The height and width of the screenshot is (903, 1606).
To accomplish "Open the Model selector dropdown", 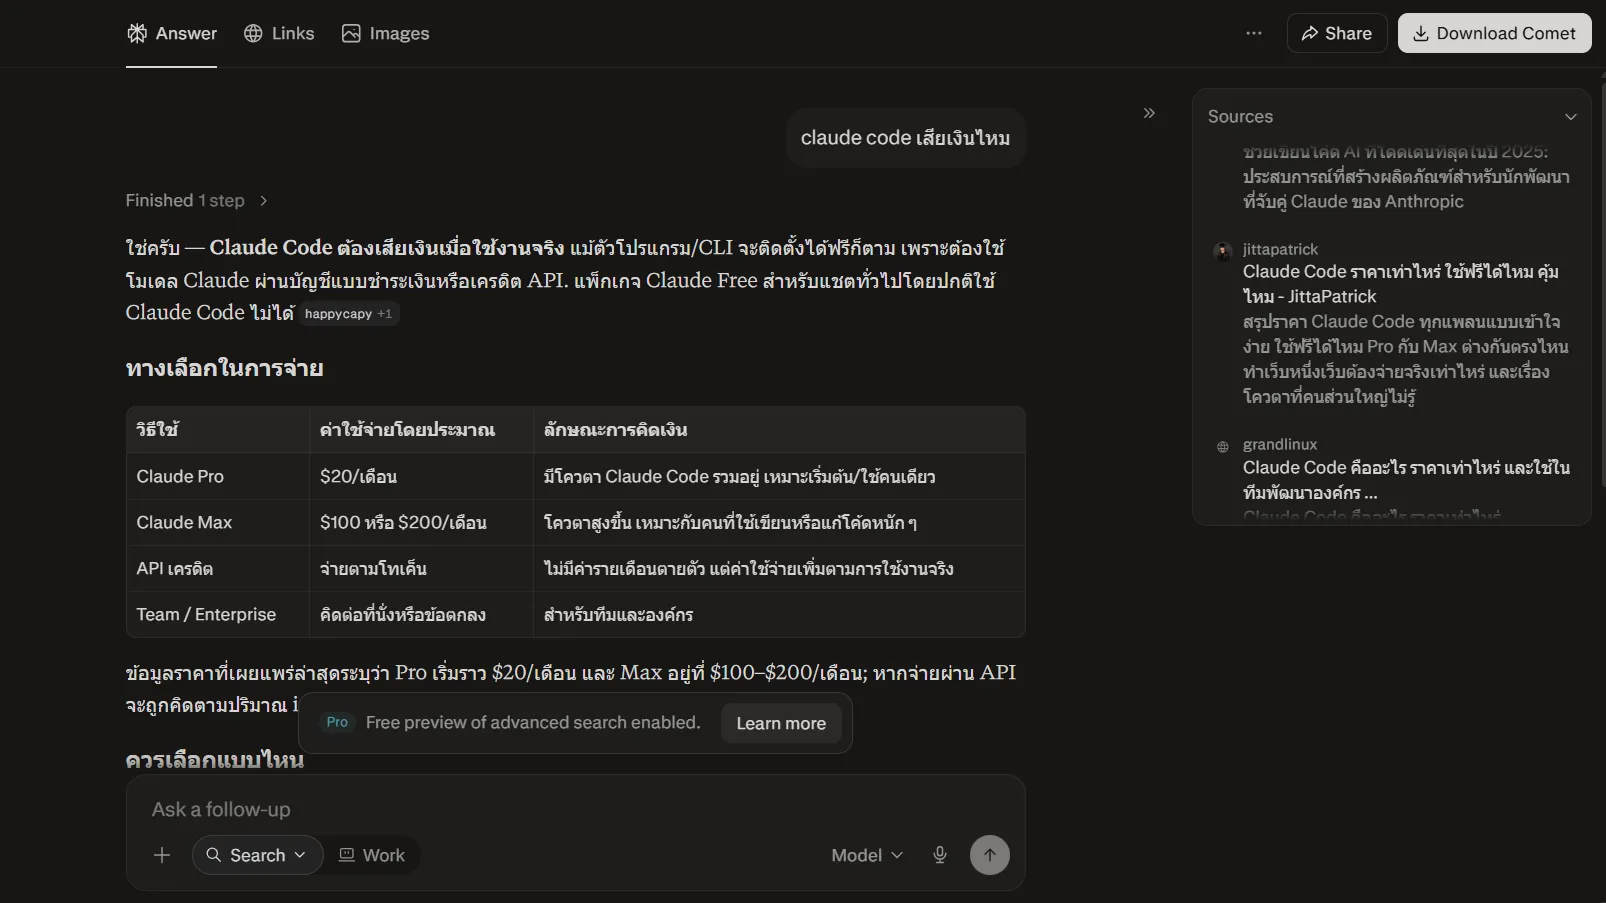I will (867, 855).
